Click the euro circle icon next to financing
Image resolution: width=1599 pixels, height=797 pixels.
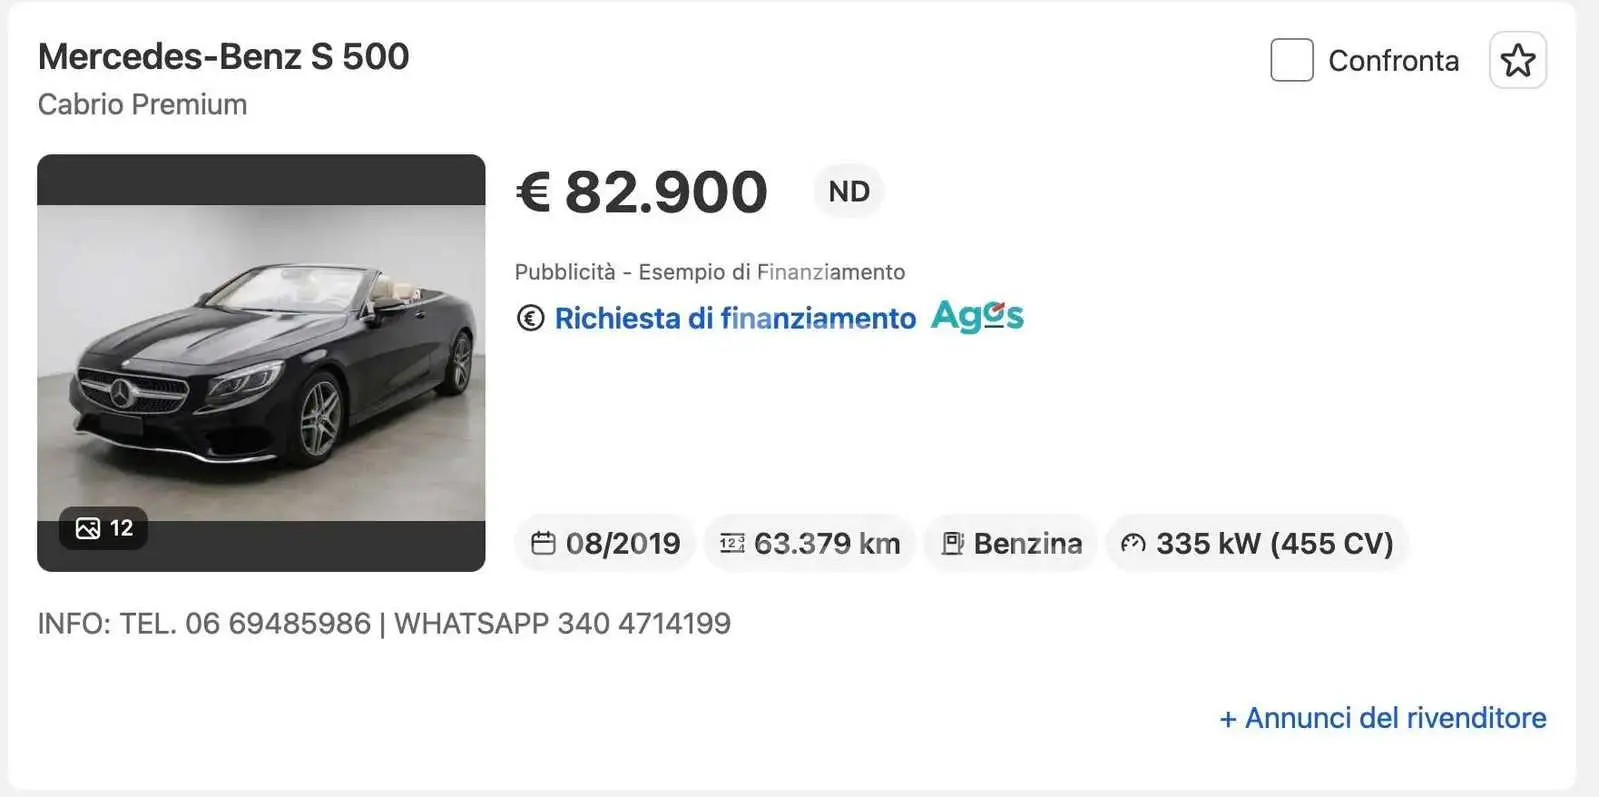[x=530, y=318]
